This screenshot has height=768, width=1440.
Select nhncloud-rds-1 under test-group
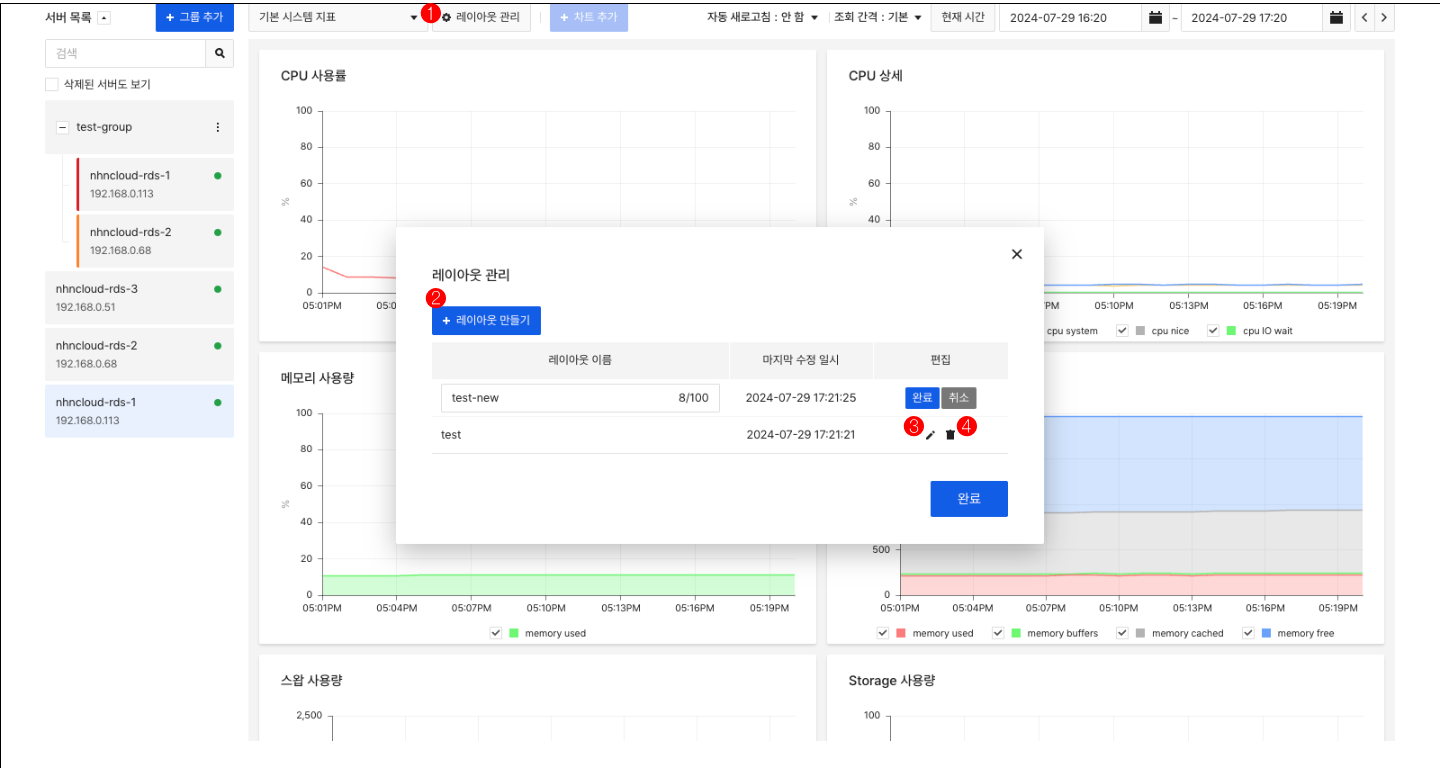155,184
